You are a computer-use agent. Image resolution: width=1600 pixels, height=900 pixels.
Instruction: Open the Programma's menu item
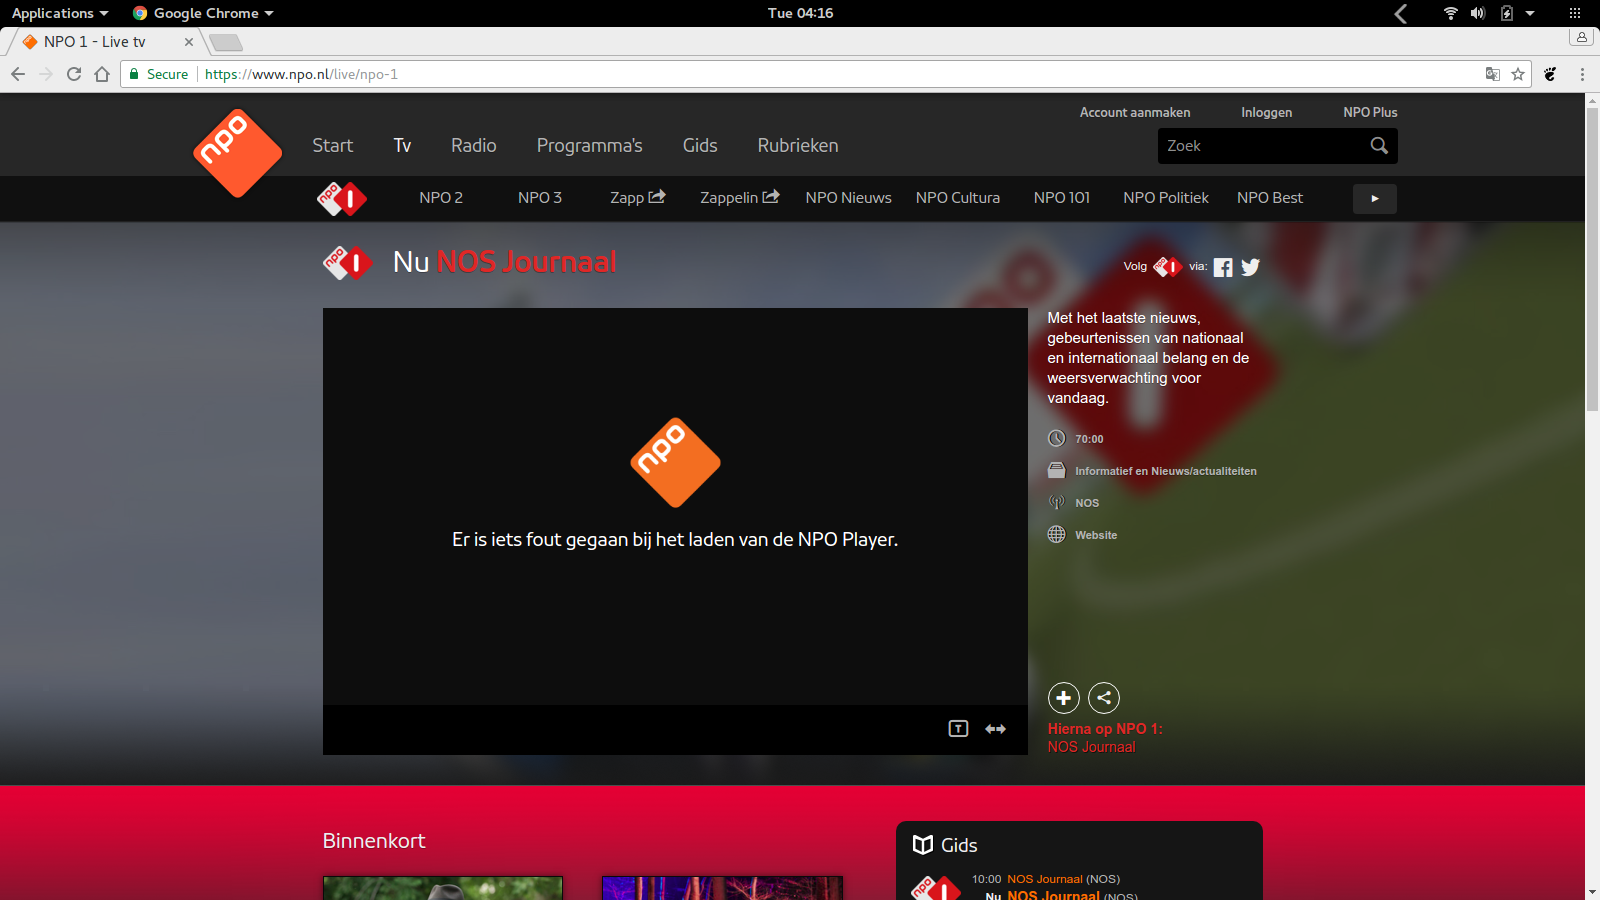pyautogui.click(x=589, y=146)
